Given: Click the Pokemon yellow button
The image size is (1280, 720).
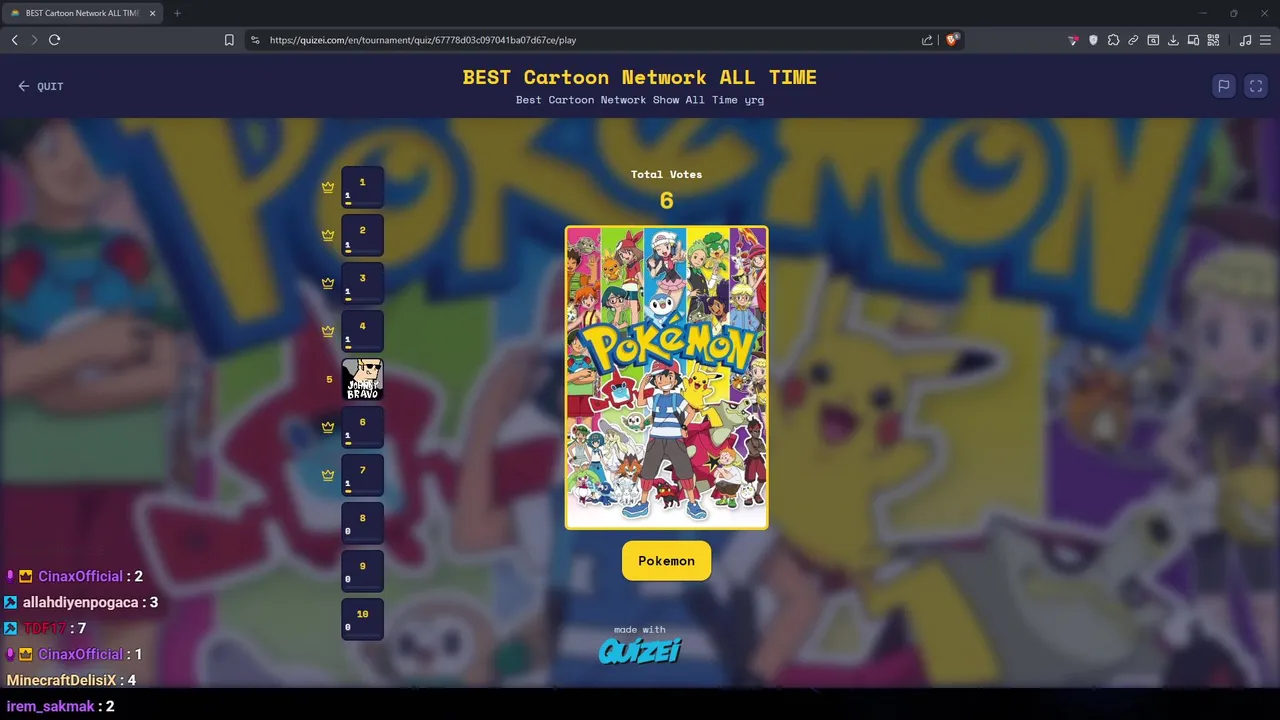Looking at the screenshot, I should pyautogui.click(x=666, y=561).
